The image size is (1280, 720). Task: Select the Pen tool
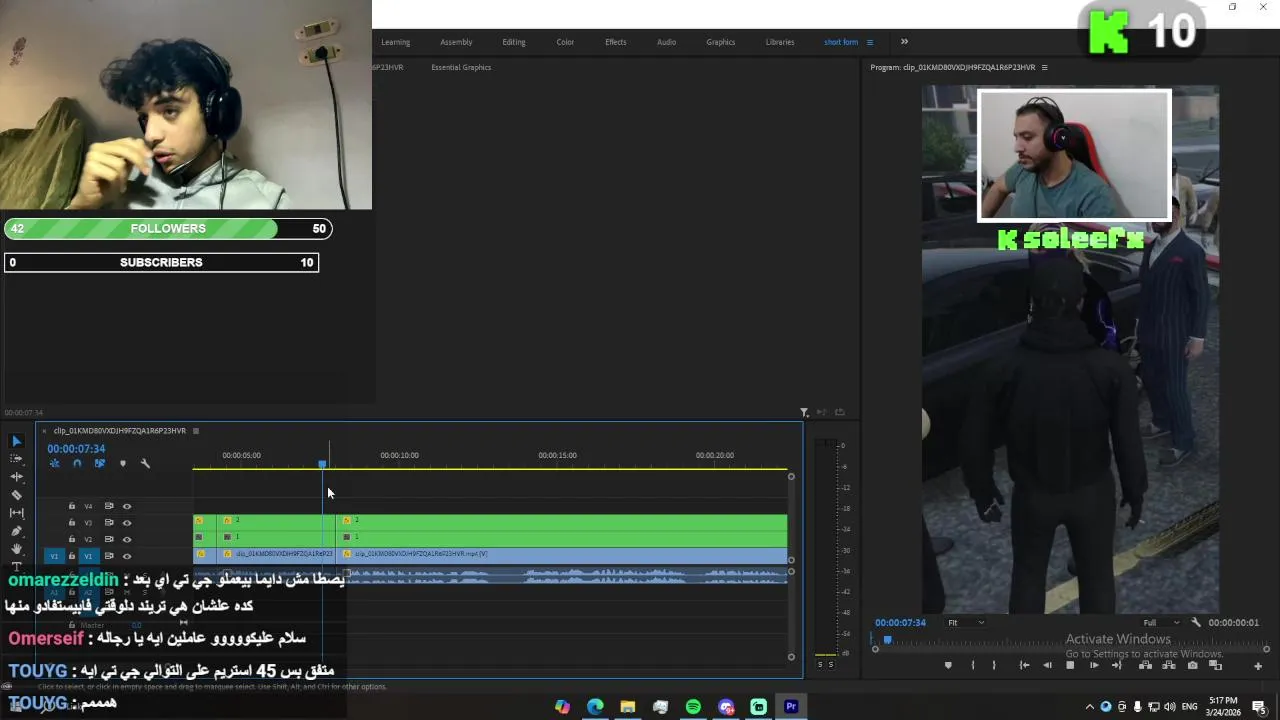[16, 531]
